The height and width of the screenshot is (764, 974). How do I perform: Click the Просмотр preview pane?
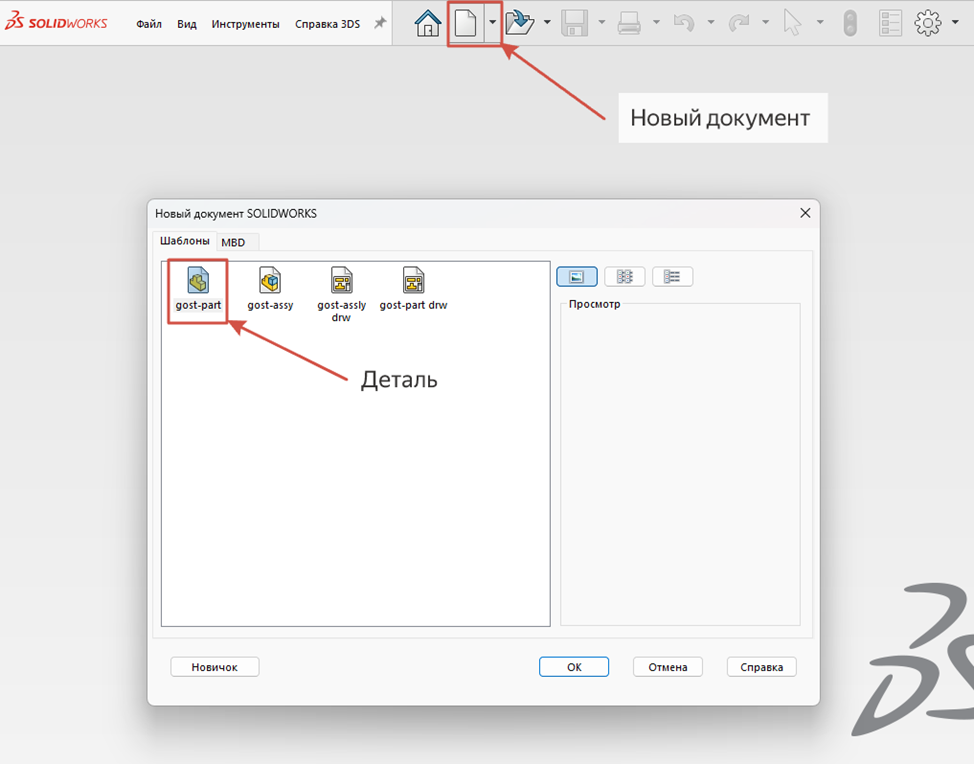click(680, 465)
